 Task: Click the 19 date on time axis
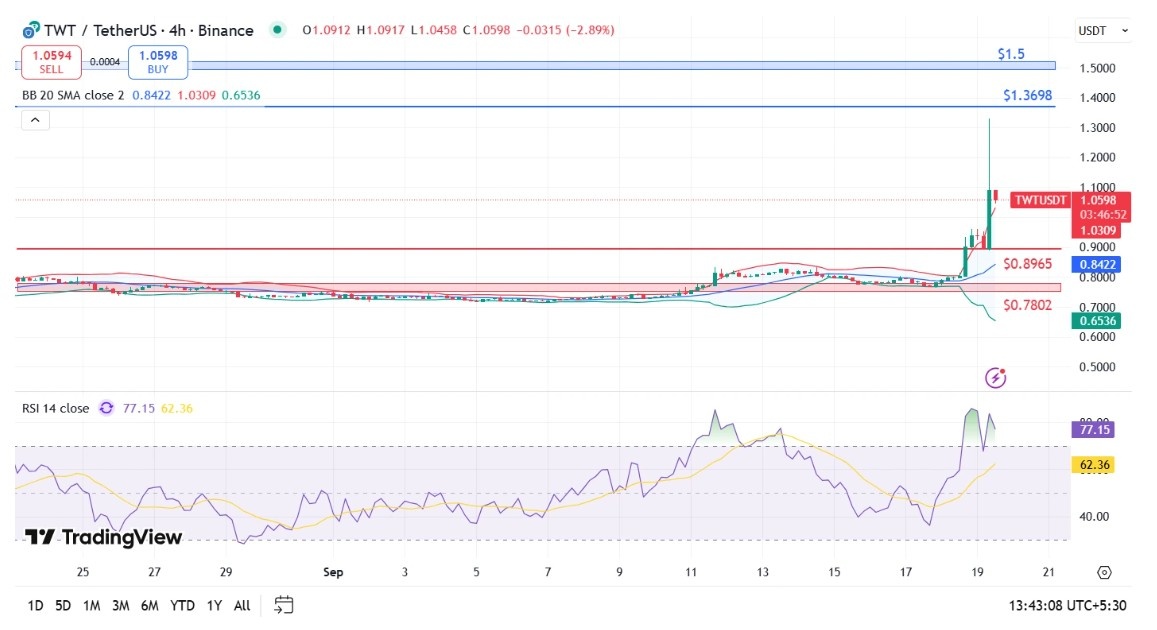[x=977, y=572]
